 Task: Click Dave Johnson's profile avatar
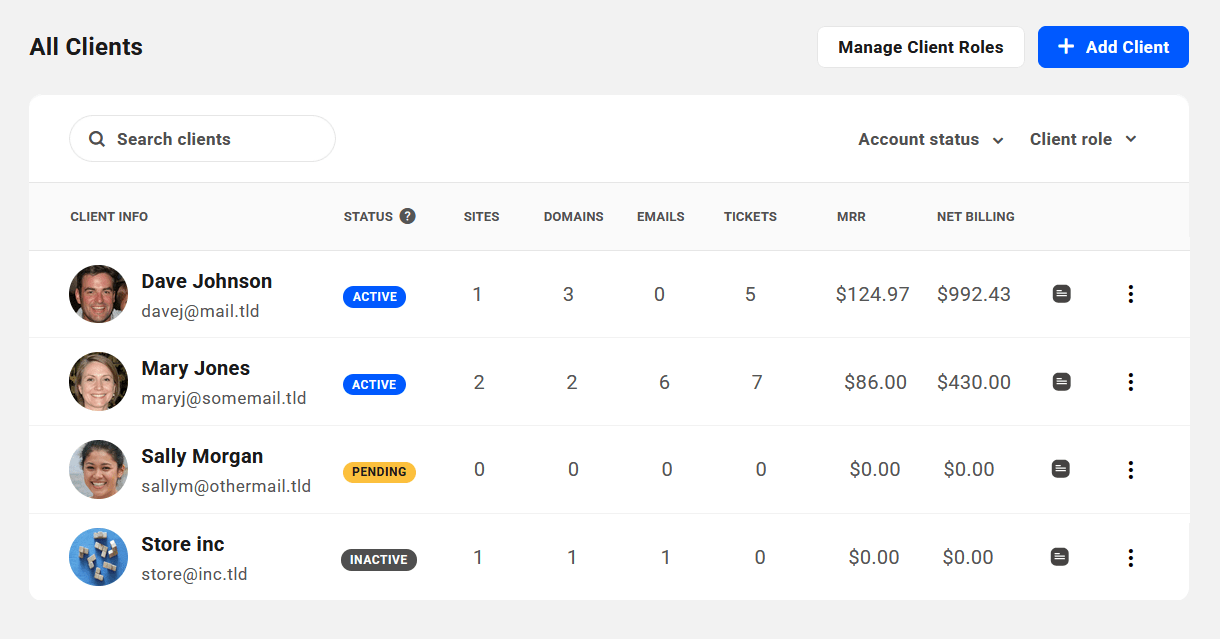pyautogui.click(x=98, y=294)
